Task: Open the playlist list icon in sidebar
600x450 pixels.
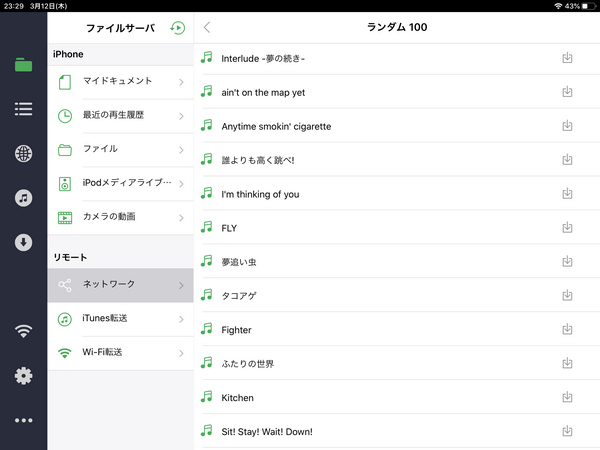Action: [23, 109]
